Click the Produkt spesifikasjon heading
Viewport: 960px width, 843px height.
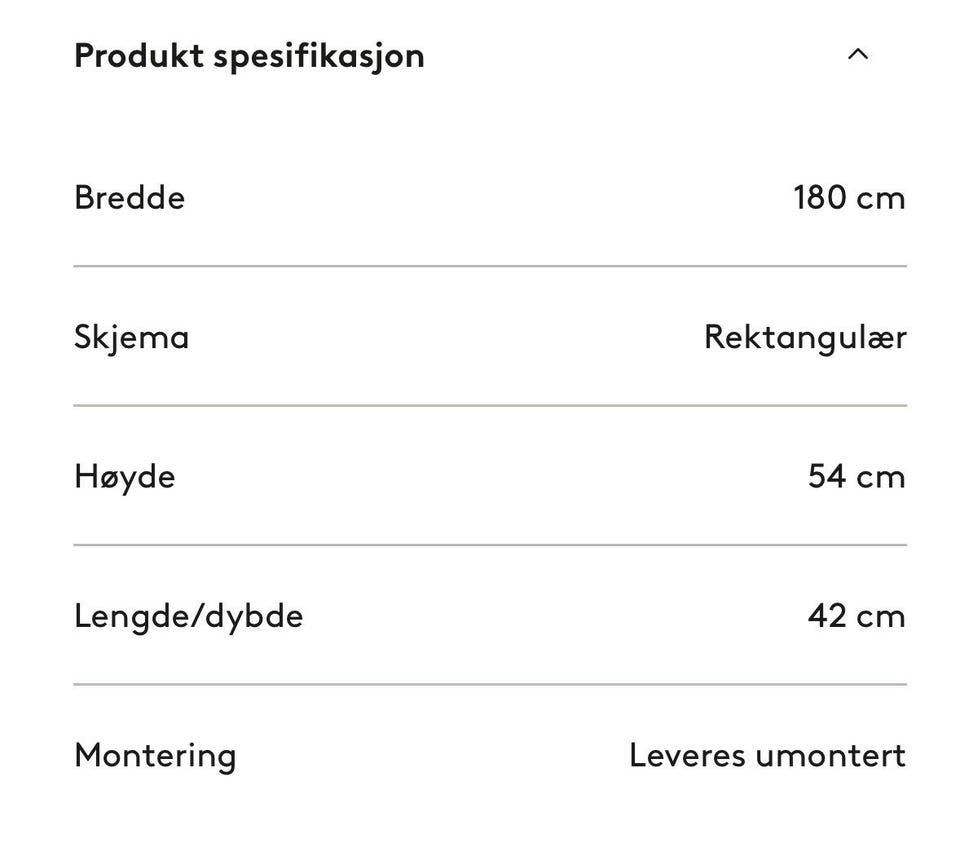[x=249, y=55]
